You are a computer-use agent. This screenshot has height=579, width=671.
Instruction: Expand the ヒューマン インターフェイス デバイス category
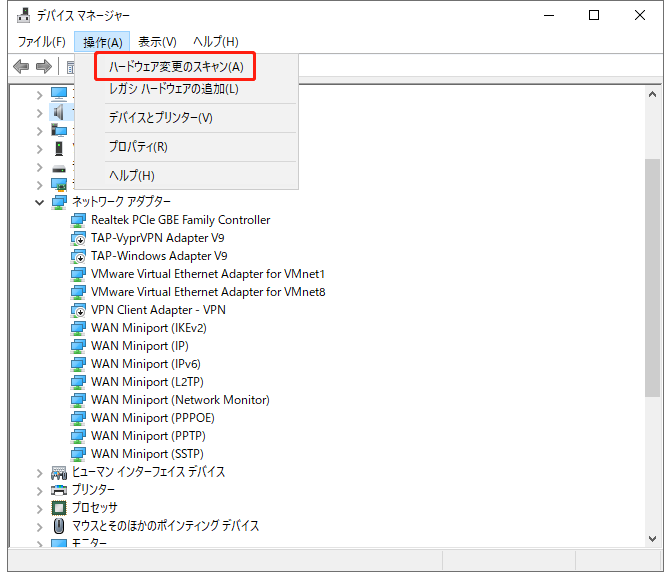[x=40, y=472]
